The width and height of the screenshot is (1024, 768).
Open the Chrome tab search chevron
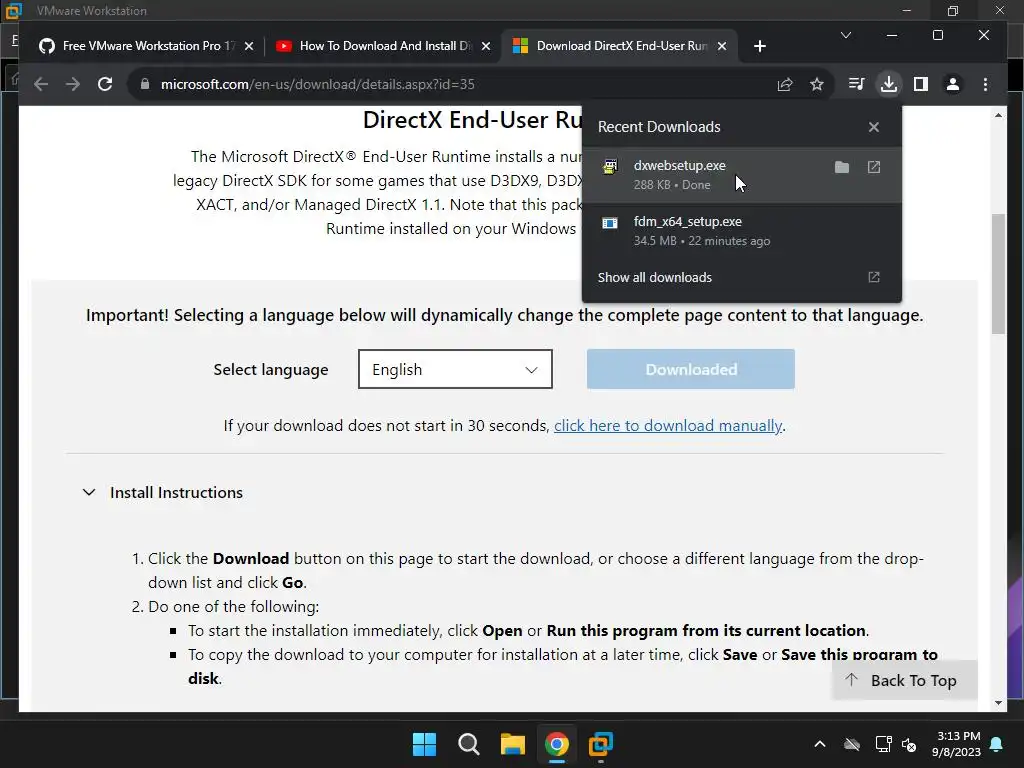[846, 35]
